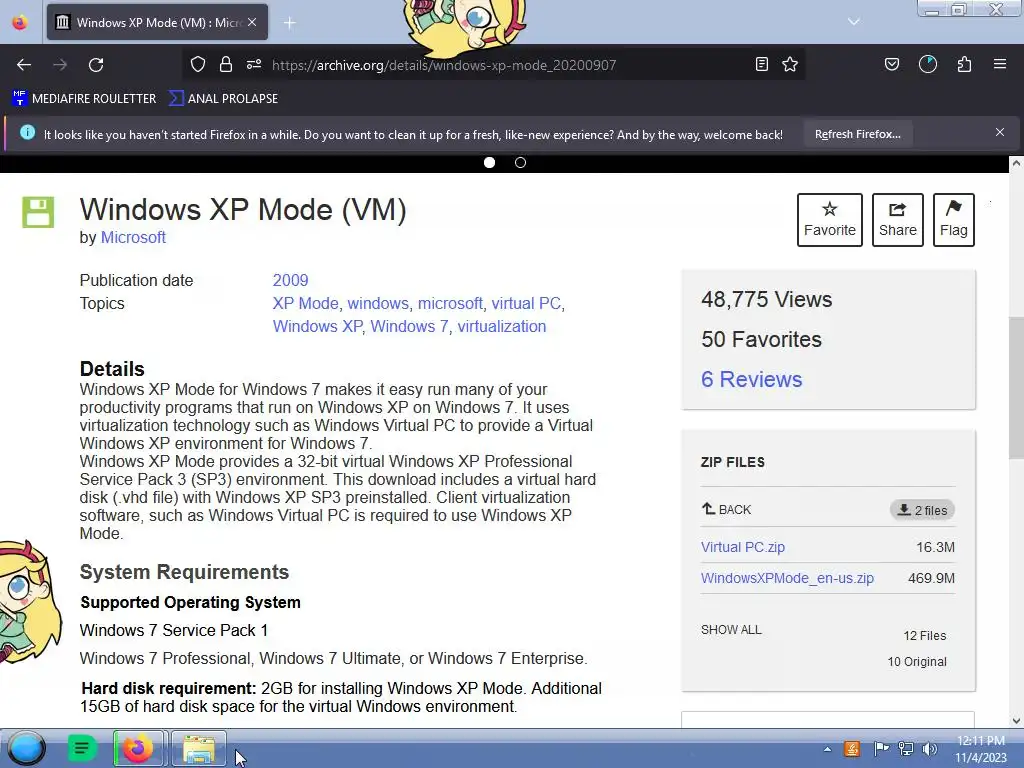Viewport: 1024px width, 768px height.
Task: Add this item to Favorites
Action: pyautogui.click(x=829, y=219)
